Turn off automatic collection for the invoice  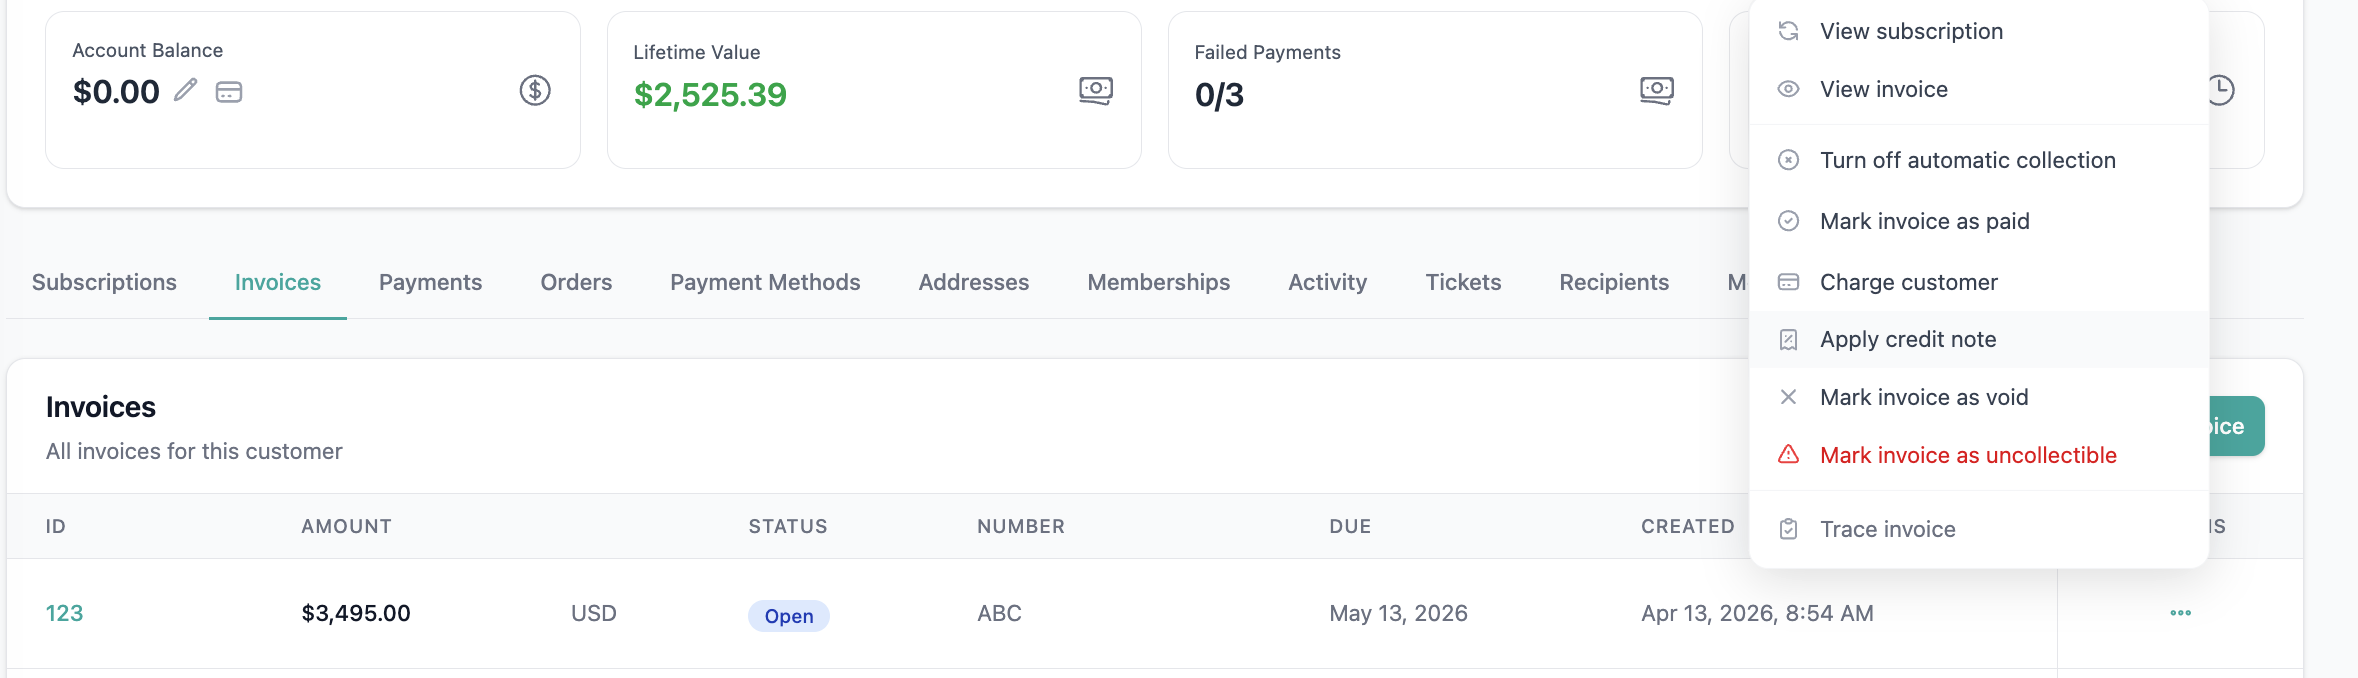coord(1967,160)
